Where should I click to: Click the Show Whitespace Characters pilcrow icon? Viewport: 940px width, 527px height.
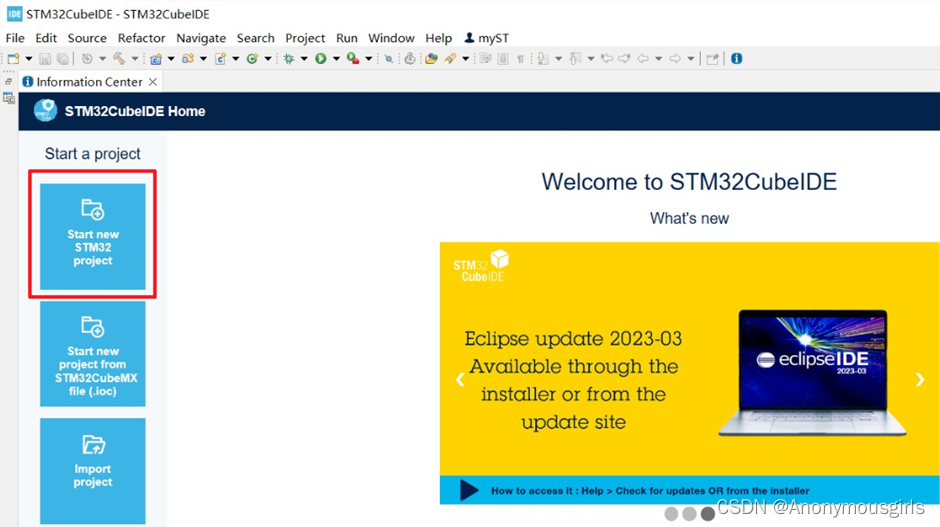click(520, 59)
